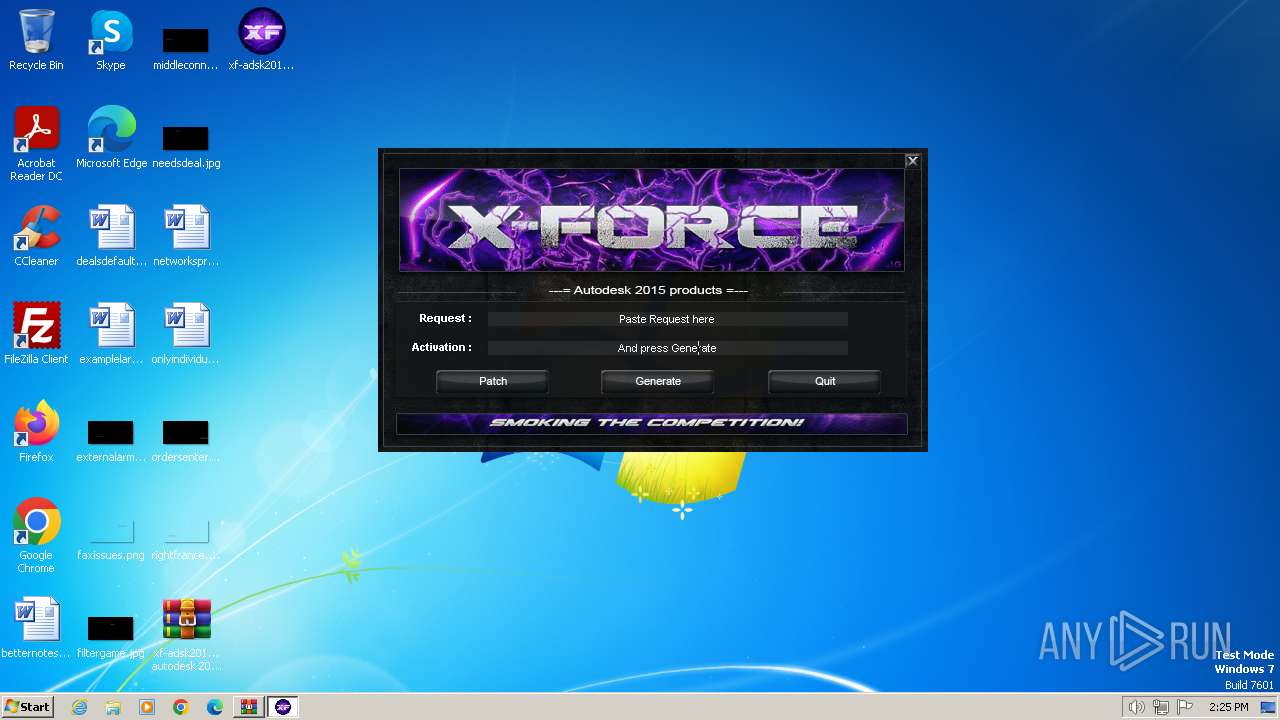The height and width of the screenshot is (720, 1280).
Task: Switch to WinRAR taskbar window
Action: [248, 707]
